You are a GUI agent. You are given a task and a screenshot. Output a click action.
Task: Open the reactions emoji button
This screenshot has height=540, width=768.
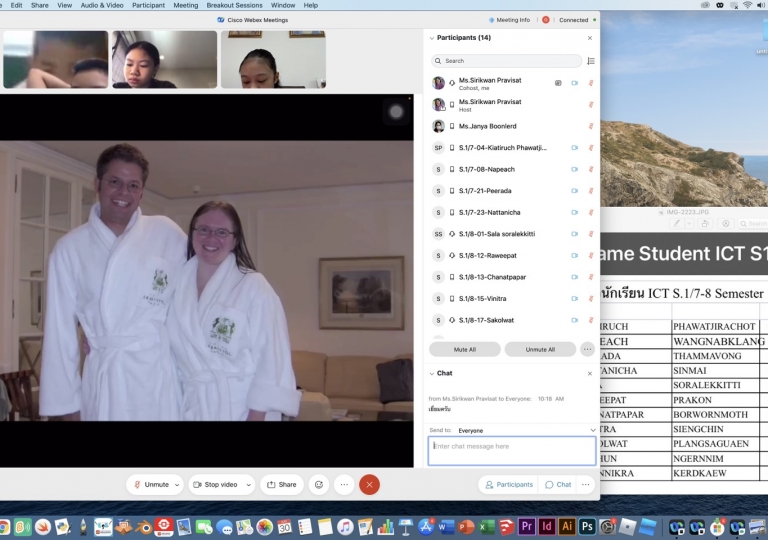click(319, 485)
